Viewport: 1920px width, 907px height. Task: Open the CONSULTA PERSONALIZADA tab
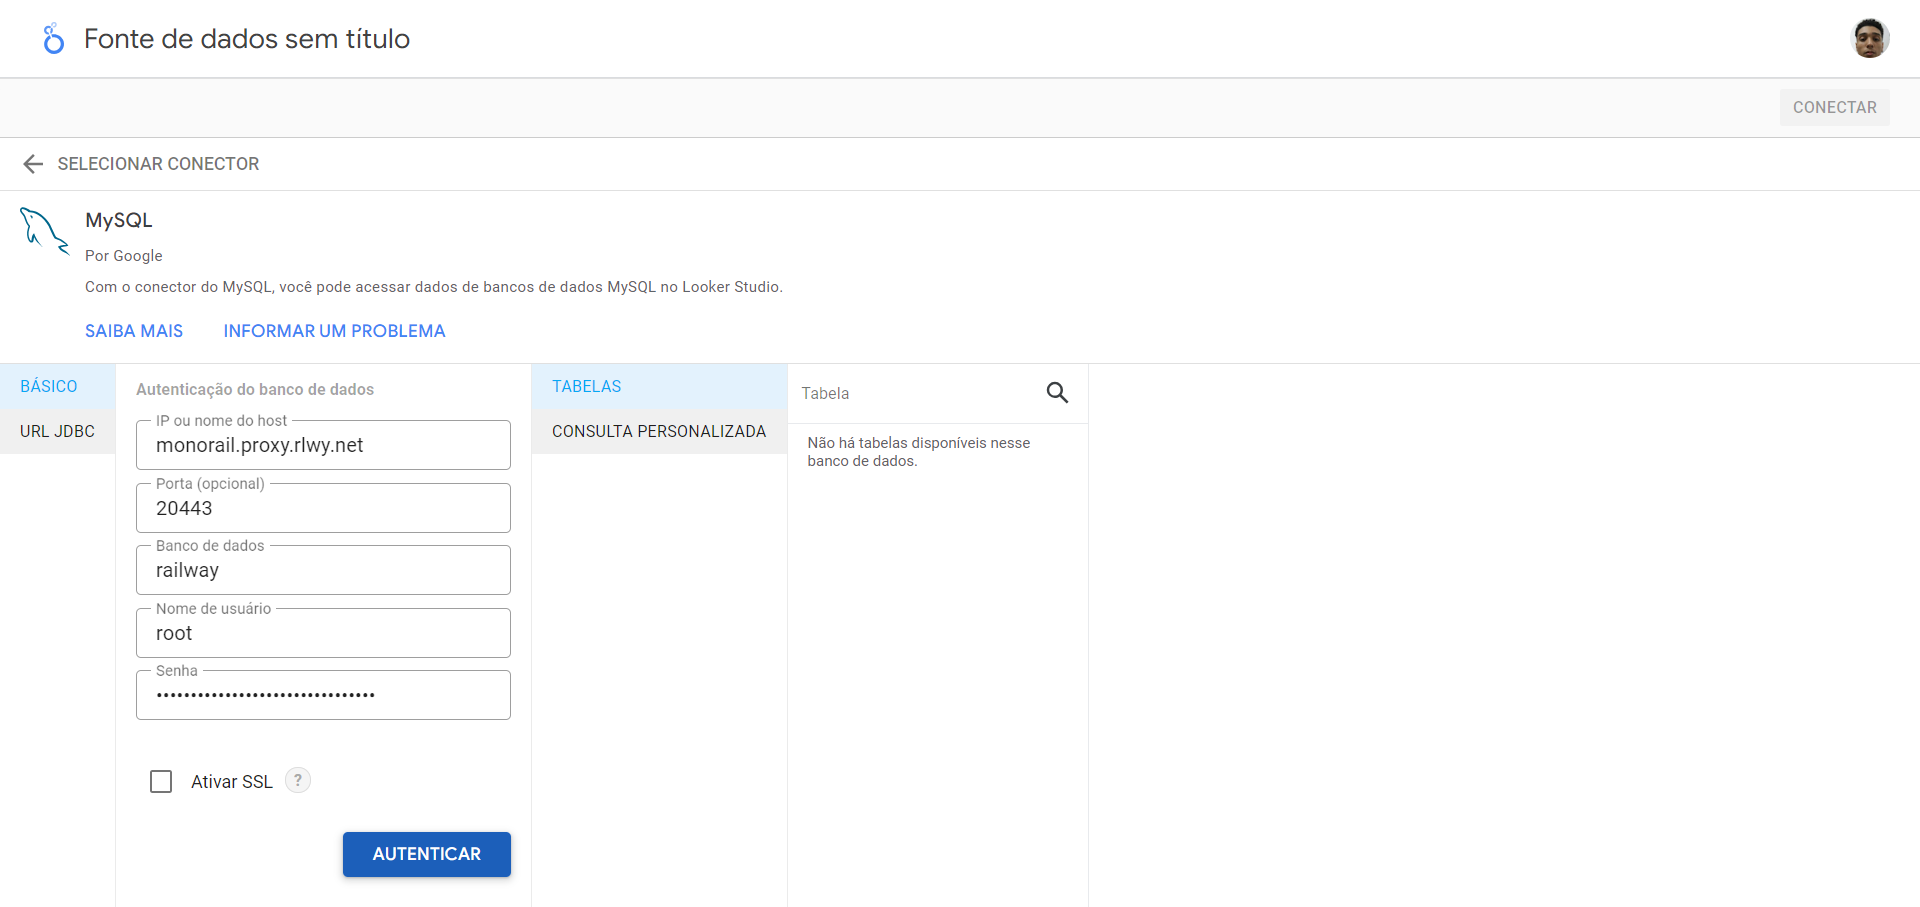coord(659,431)
